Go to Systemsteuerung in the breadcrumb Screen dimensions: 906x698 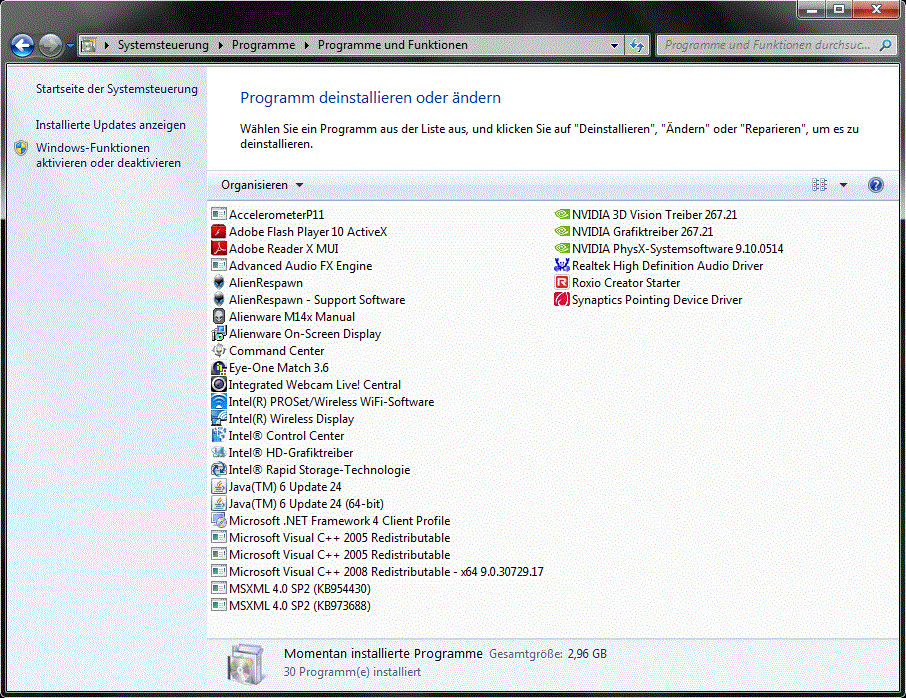(163, 45)
